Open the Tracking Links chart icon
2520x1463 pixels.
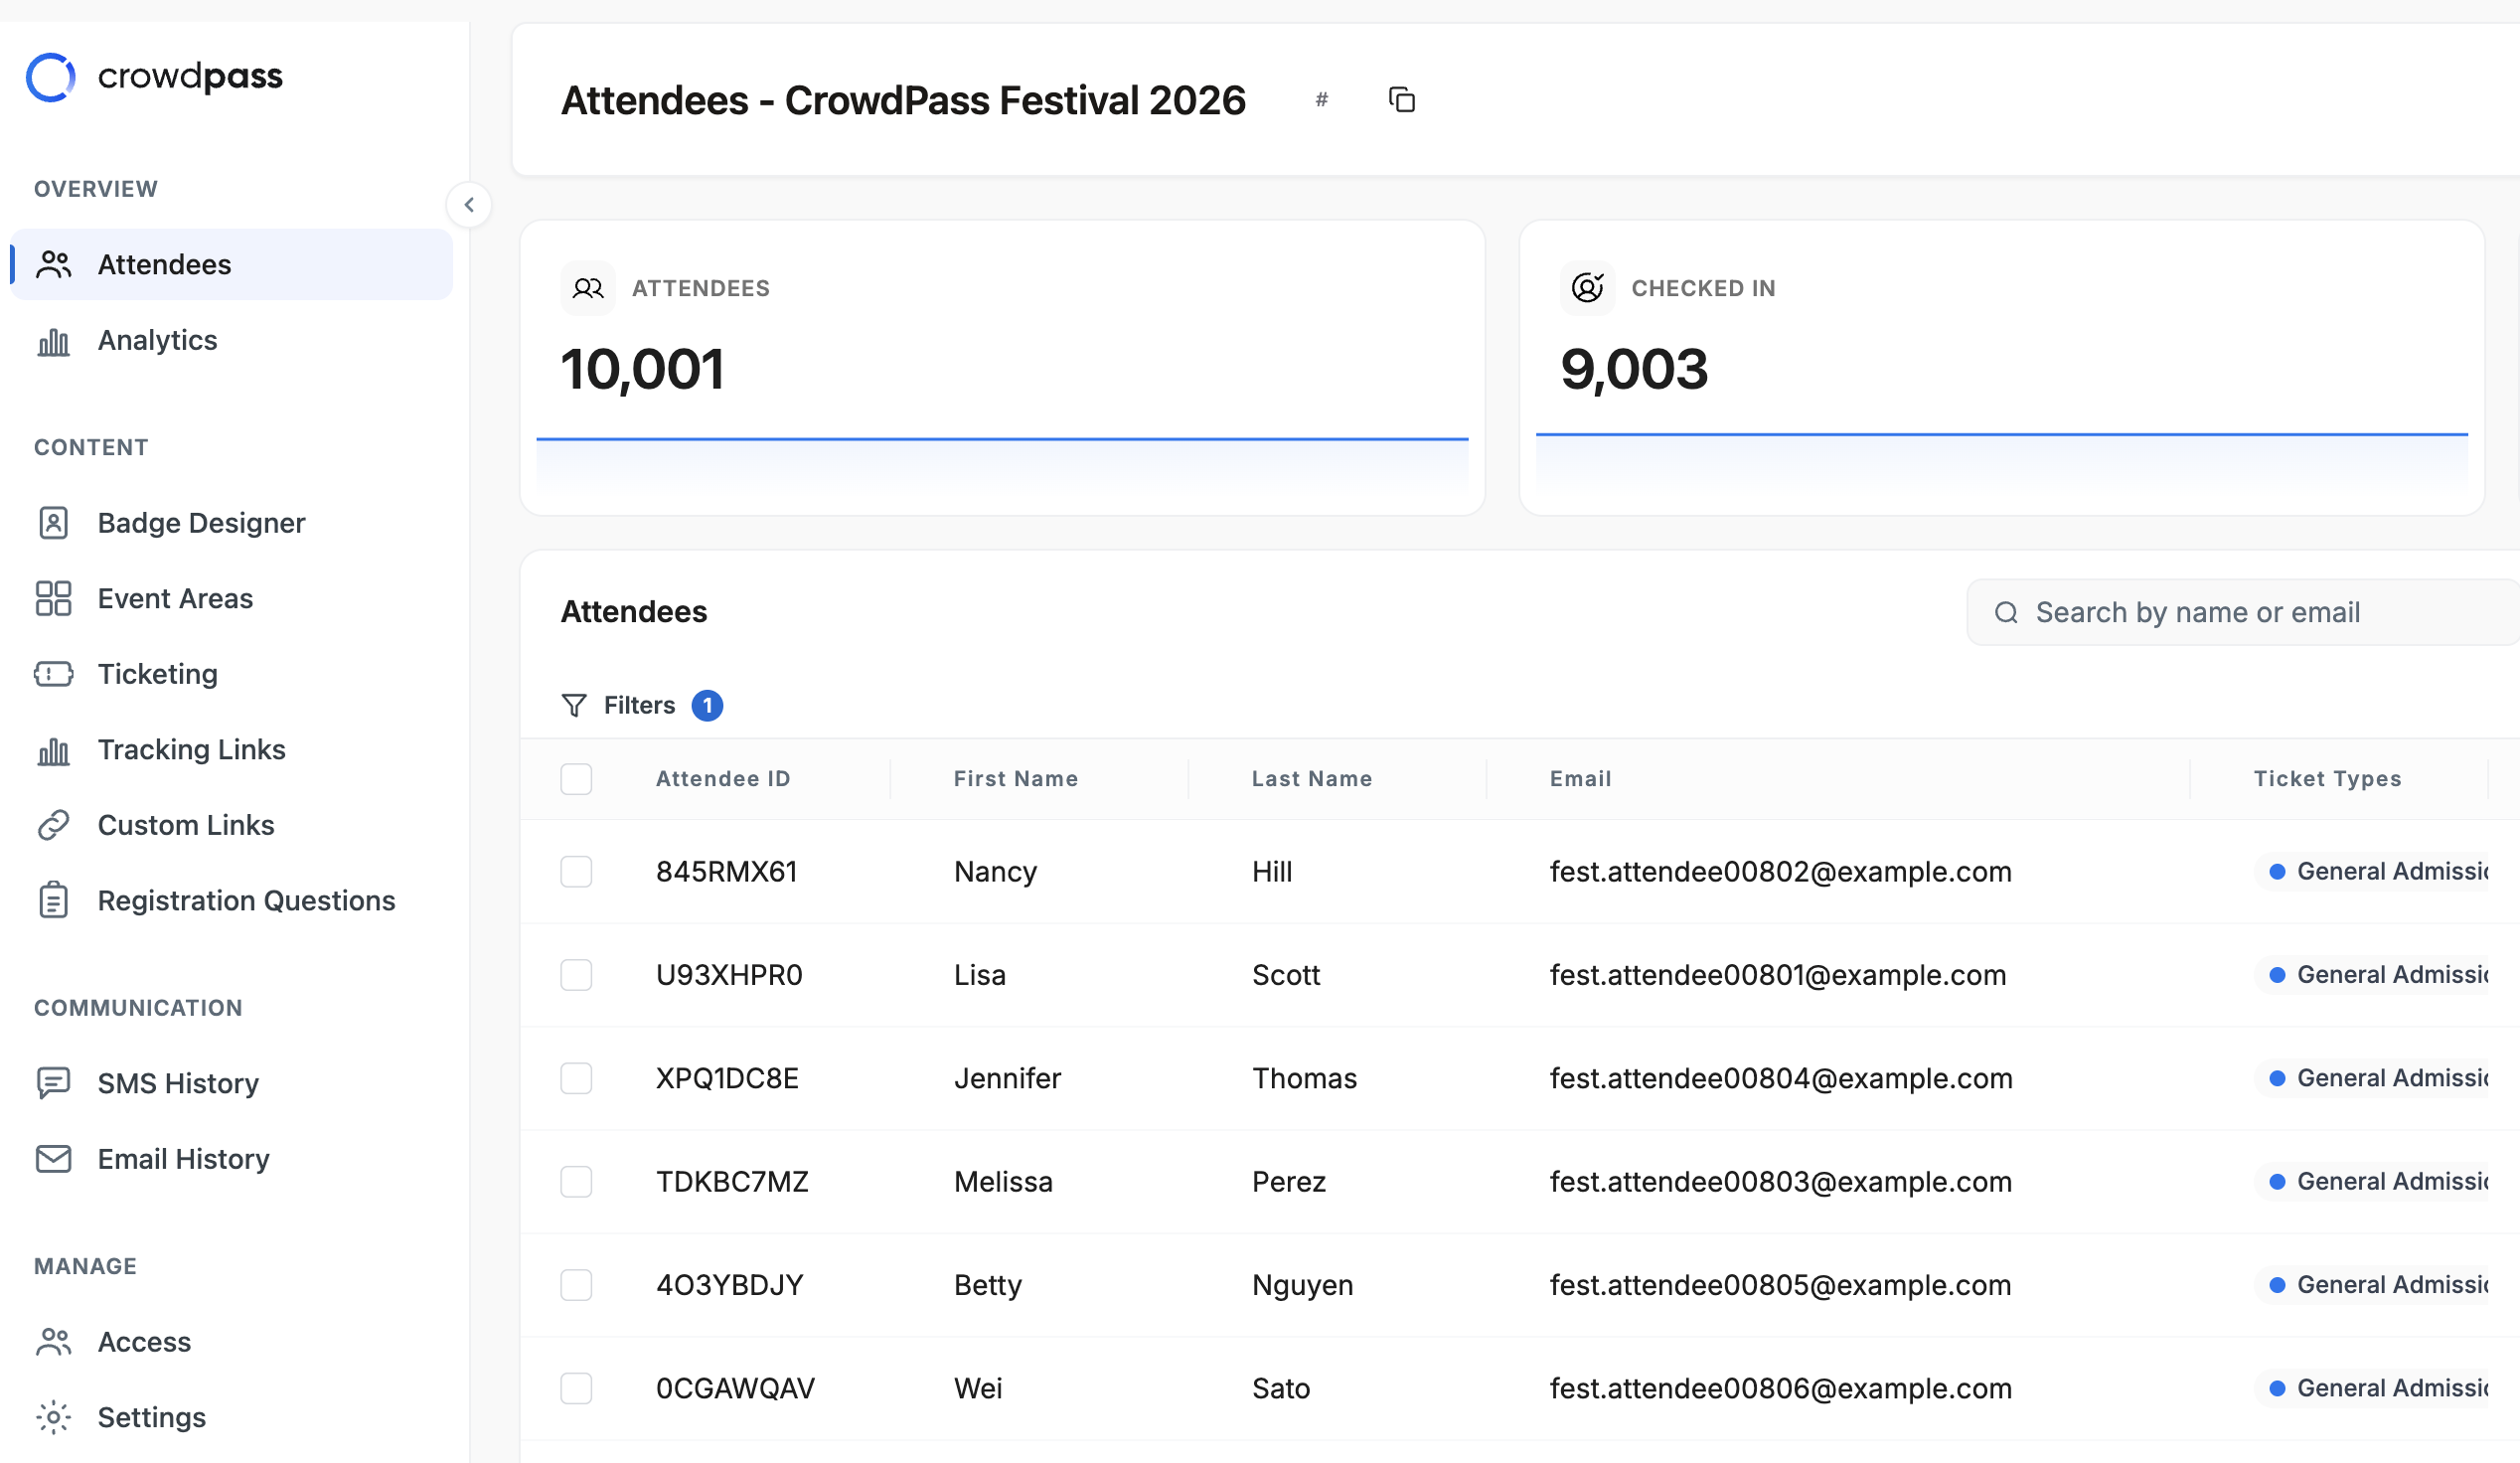point(54,750)
